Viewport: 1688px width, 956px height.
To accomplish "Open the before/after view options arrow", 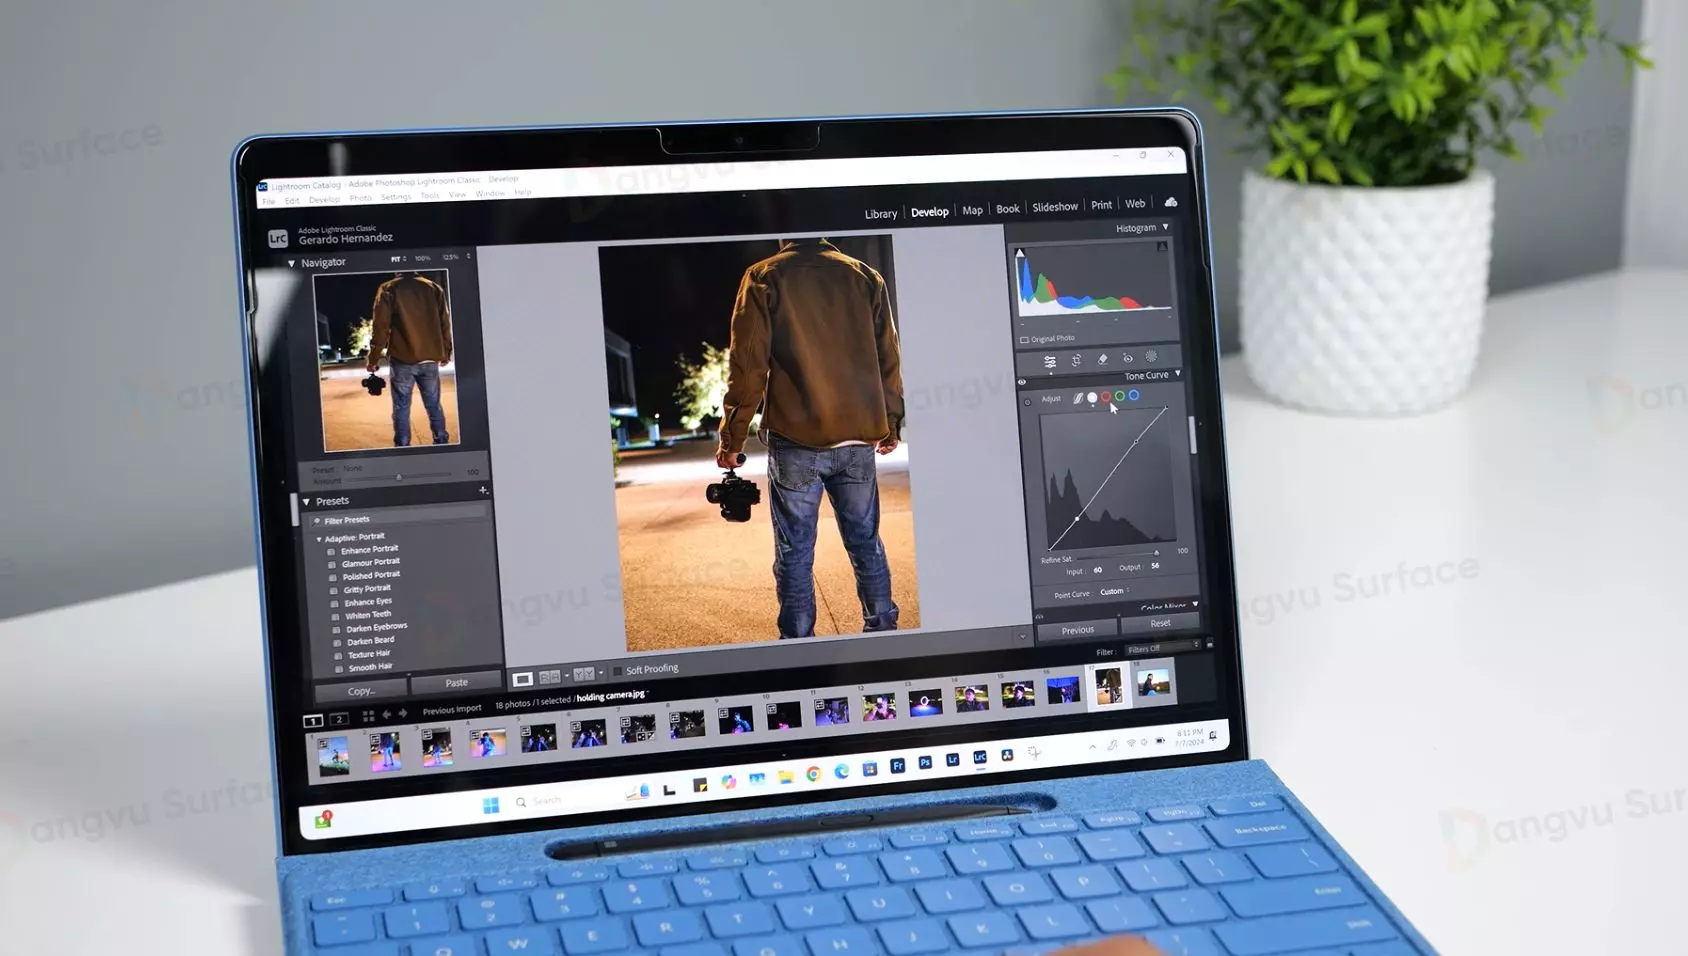I will (600, 674).
